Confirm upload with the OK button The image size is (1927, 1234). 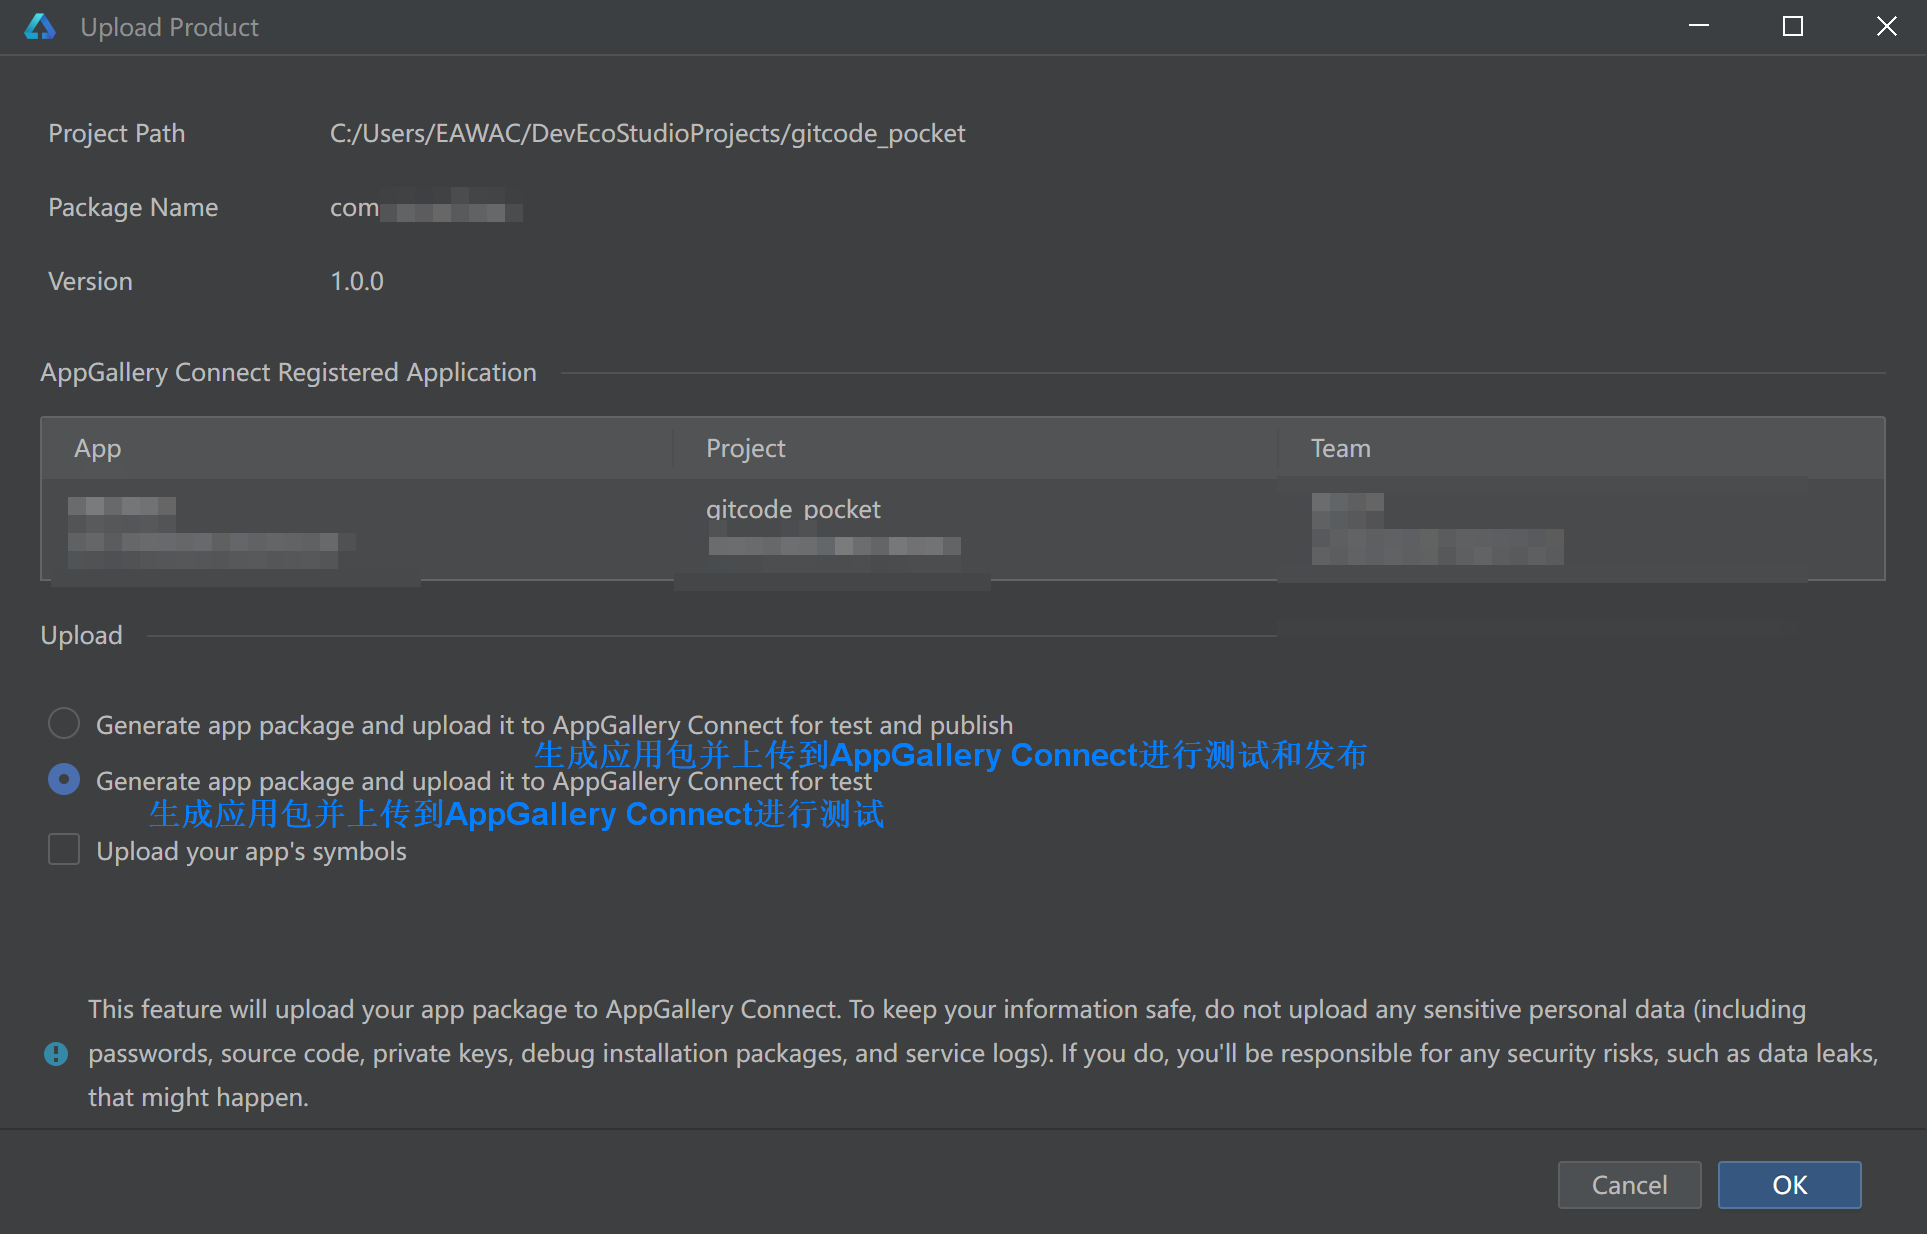pyautogui.click(x=1789, y=1185)
